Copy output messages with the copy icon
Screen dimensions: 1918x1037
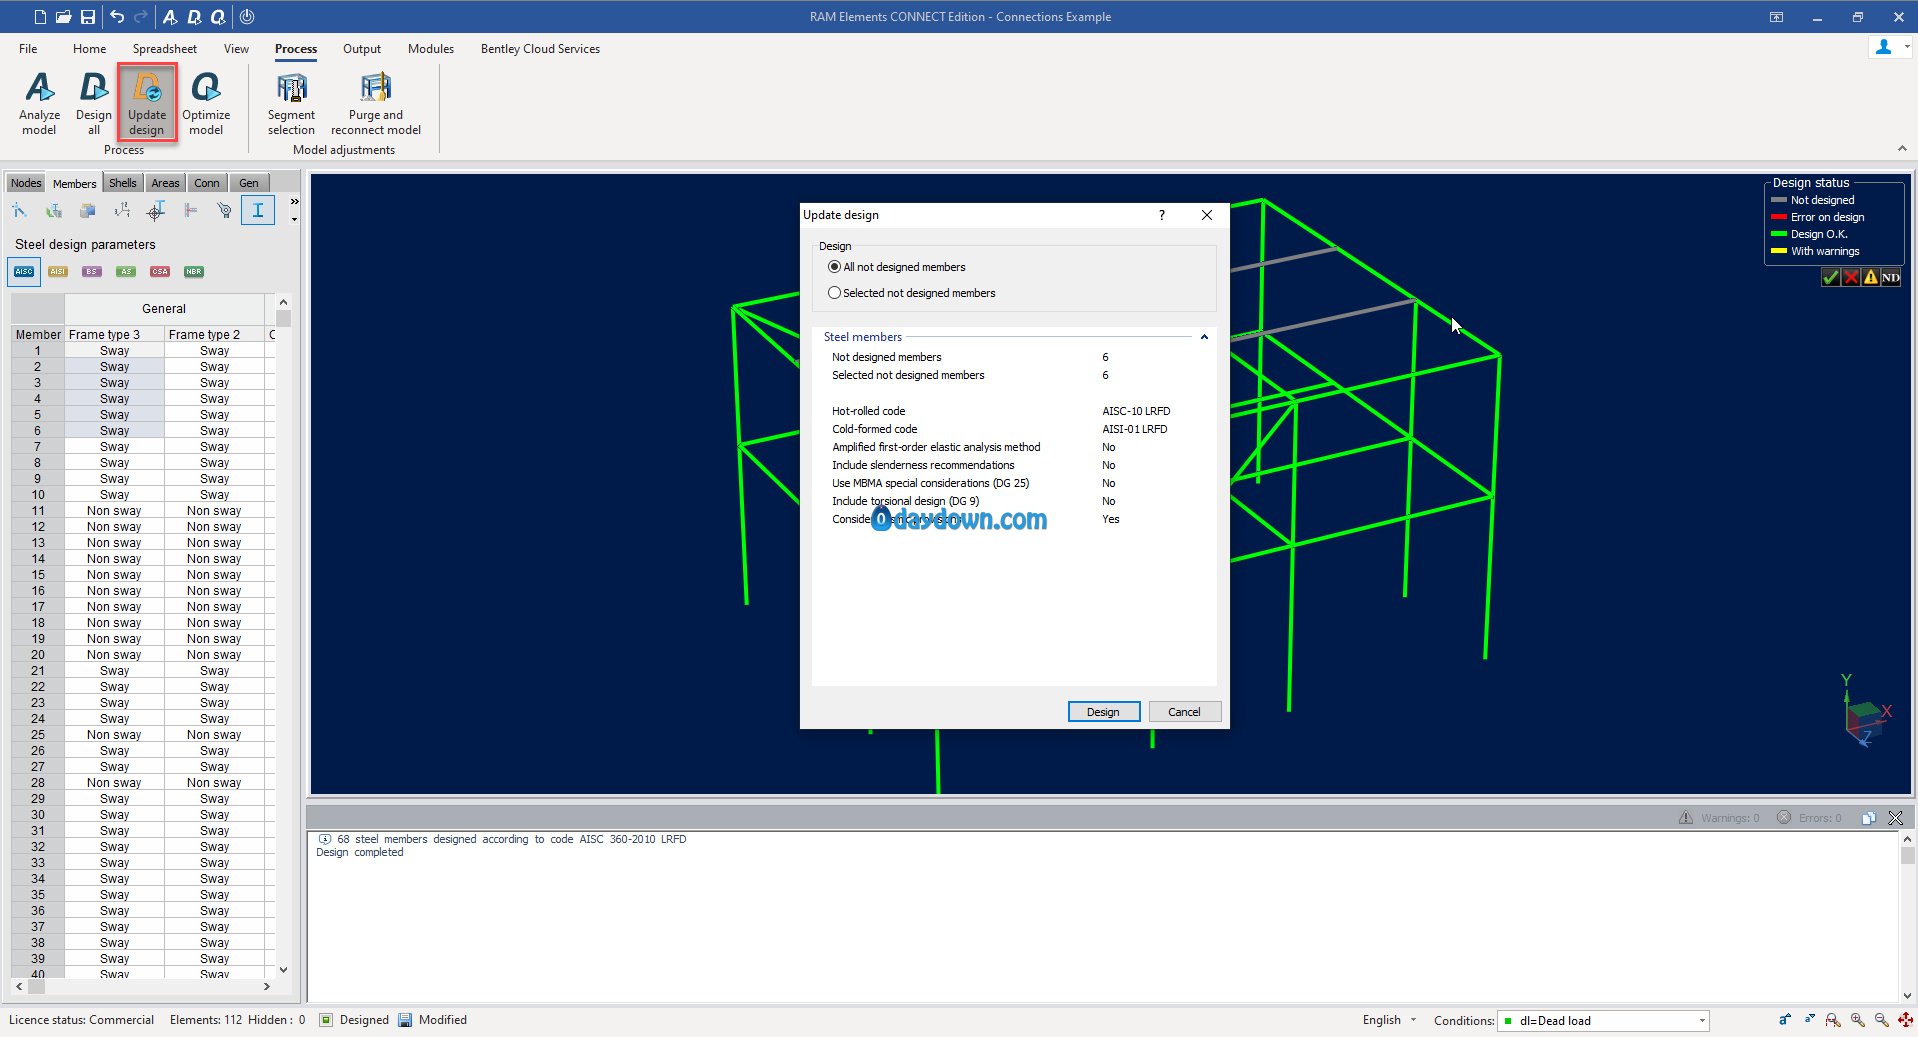[x=1868, y=818]
